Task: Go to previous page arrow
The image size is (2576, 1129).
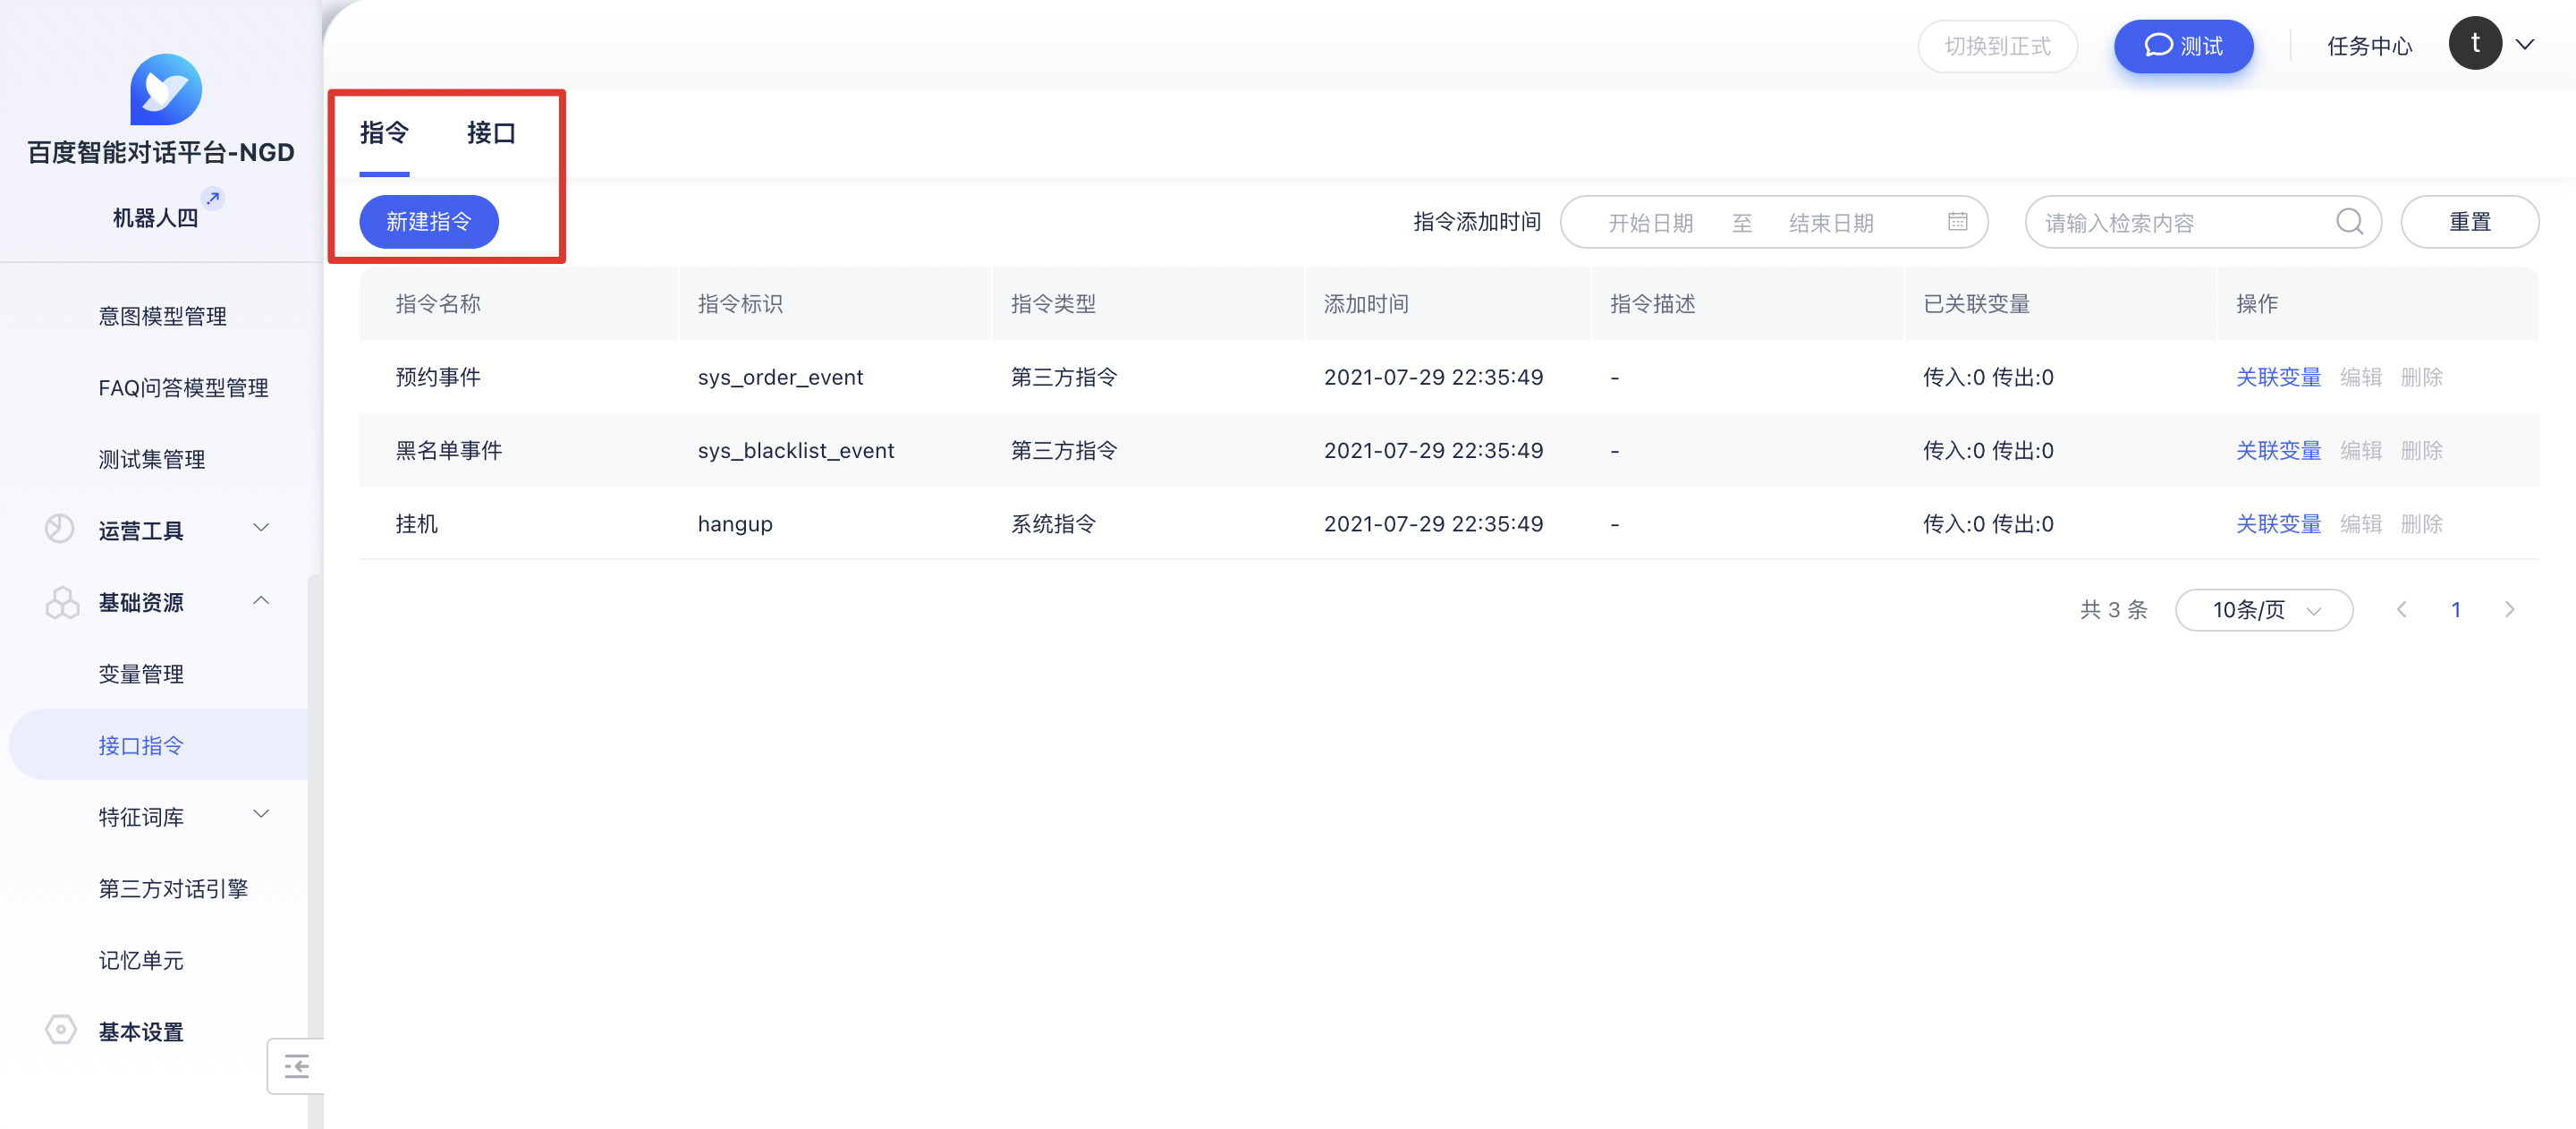Action: click(2401, 609)
